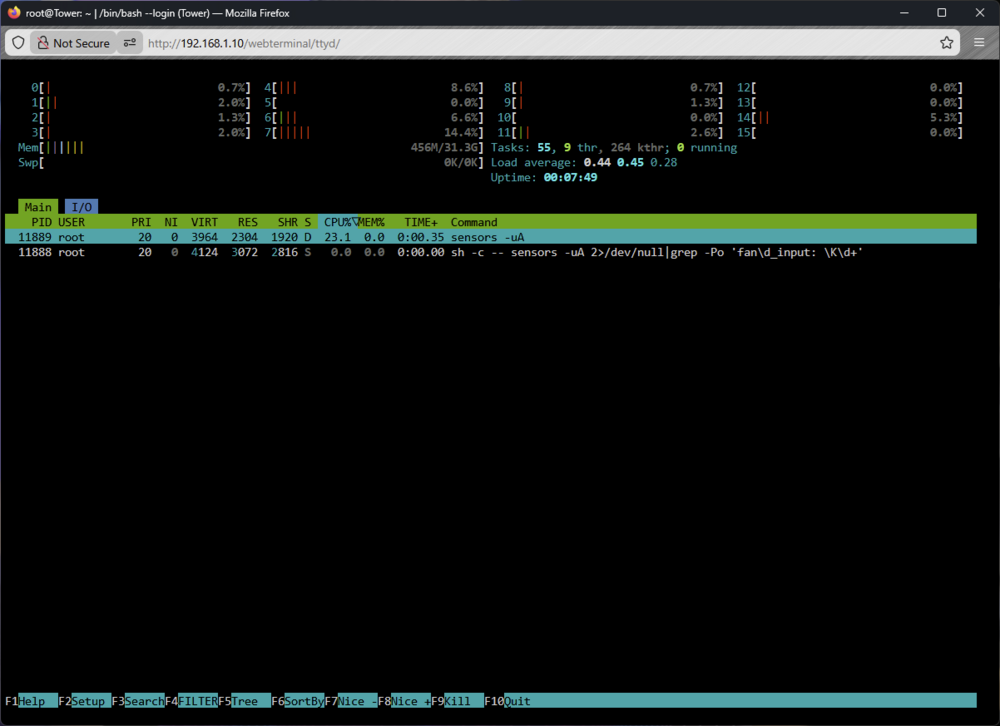The width and height of the screenshot is (1000, 726).
Task: Sort by the RES column header
Action: [247, 222]
